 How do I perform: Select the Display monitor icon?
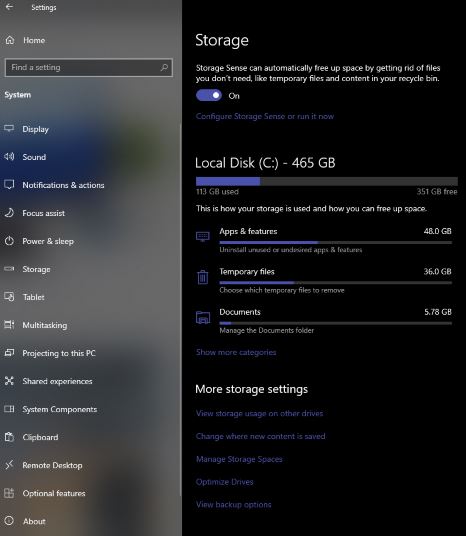coord(9,129)
